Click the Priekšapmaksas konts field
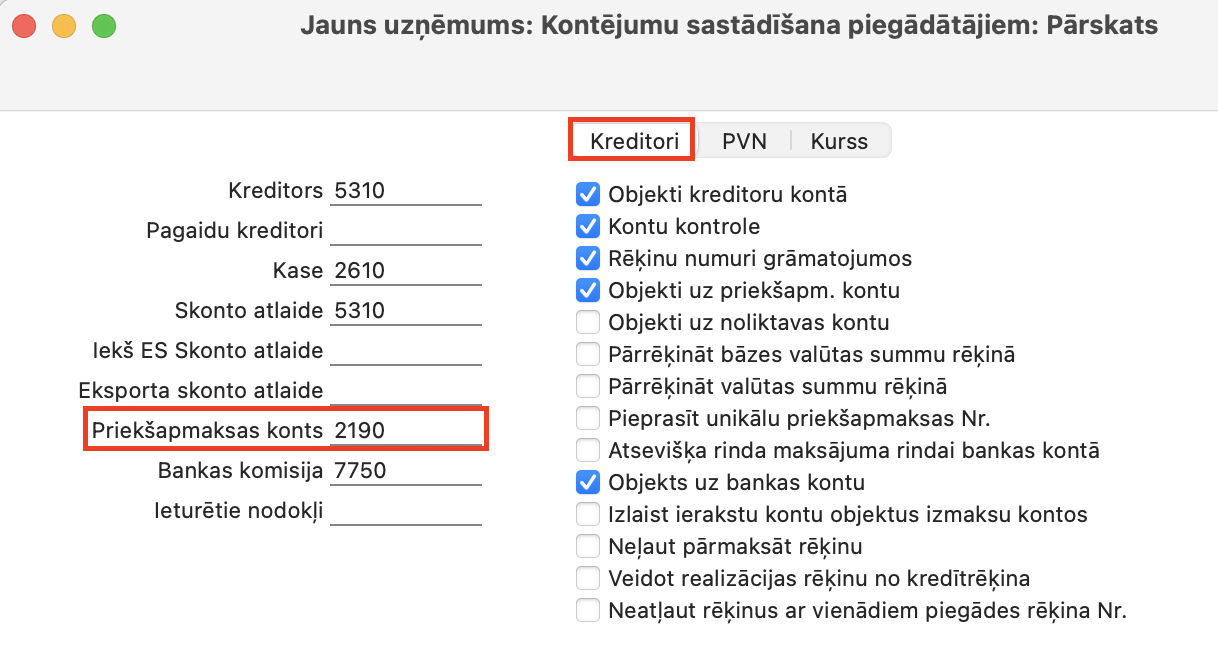 (405, 431)
